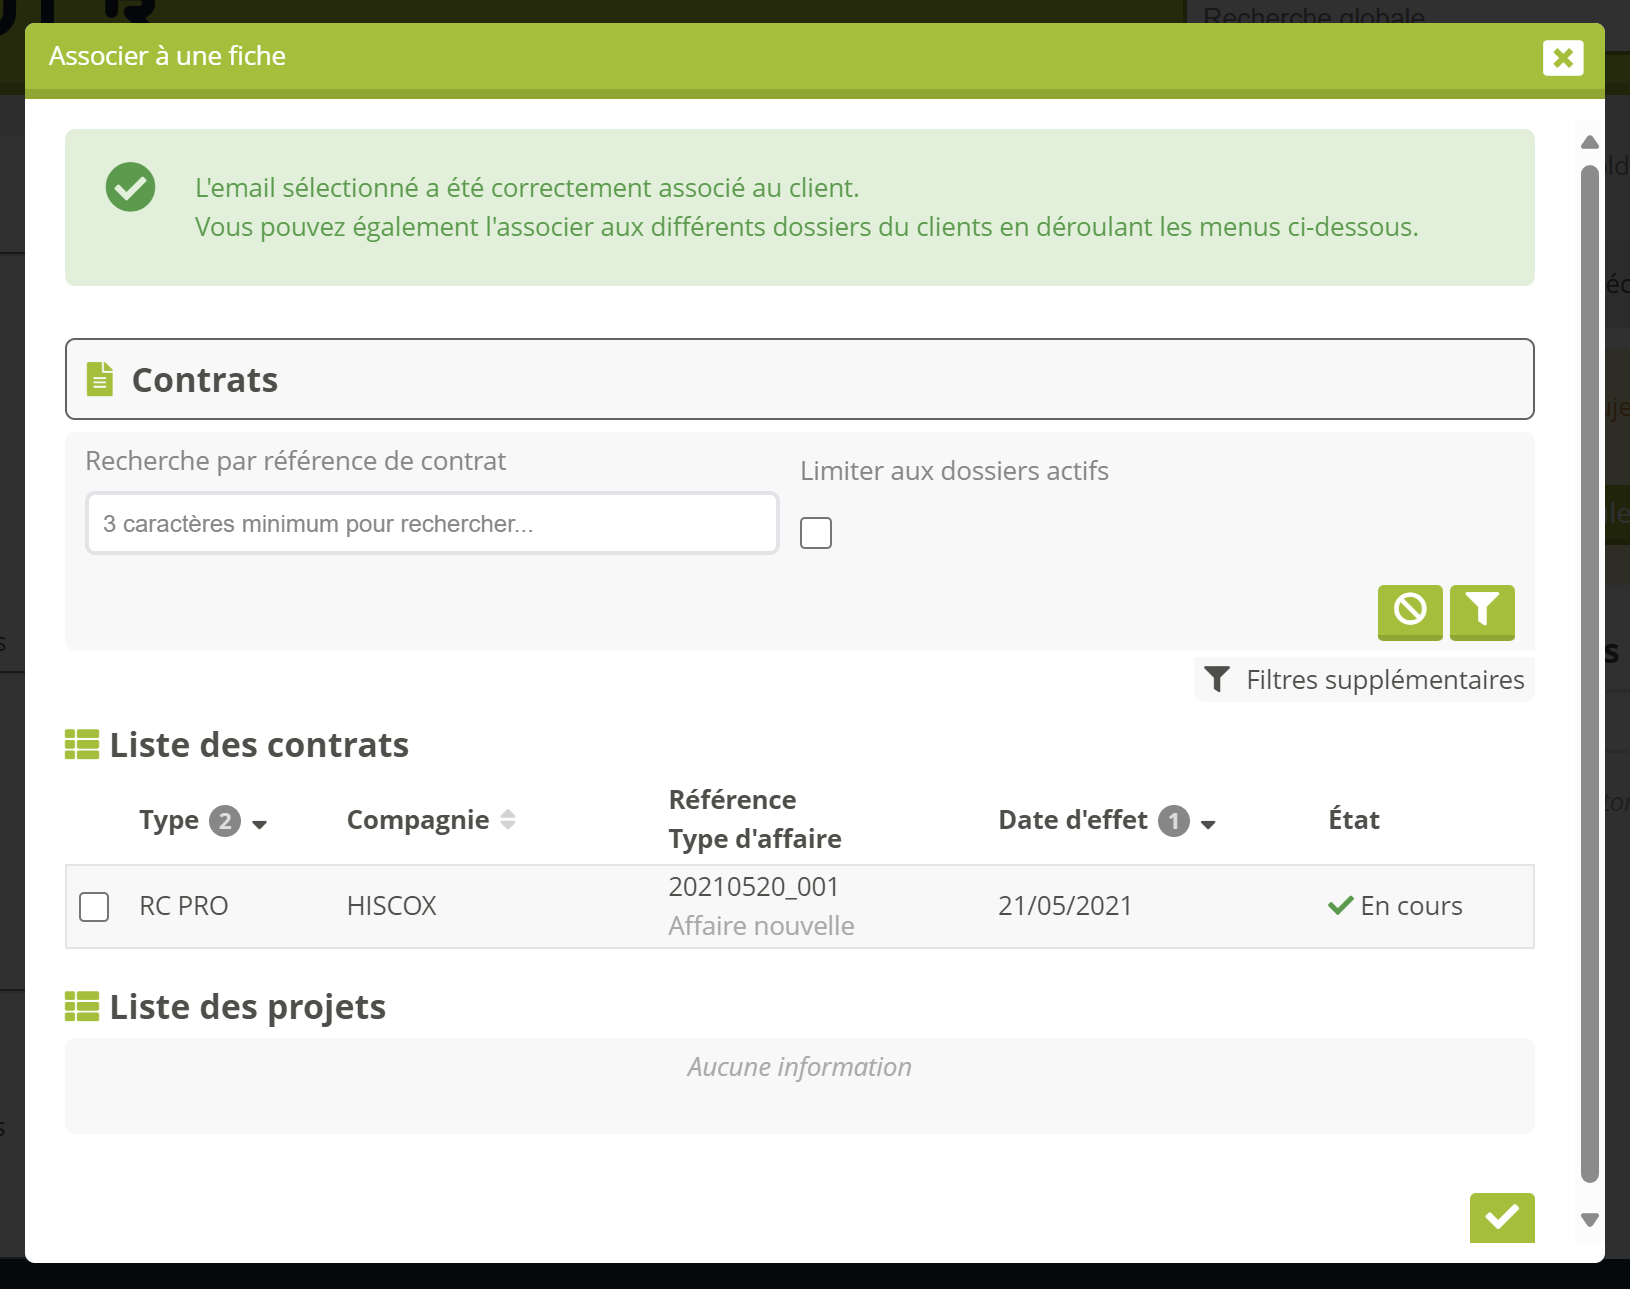
Task: Click the scrollbar down arrow
Action: [1589, 1220]
